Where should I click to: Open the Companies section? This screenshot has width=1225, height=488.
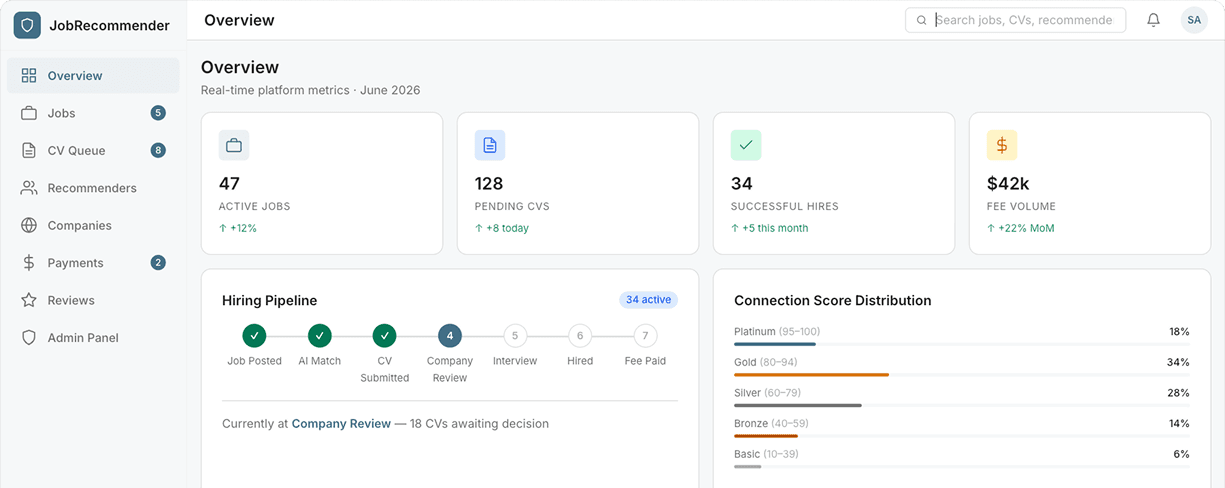(x=93, y=226)
